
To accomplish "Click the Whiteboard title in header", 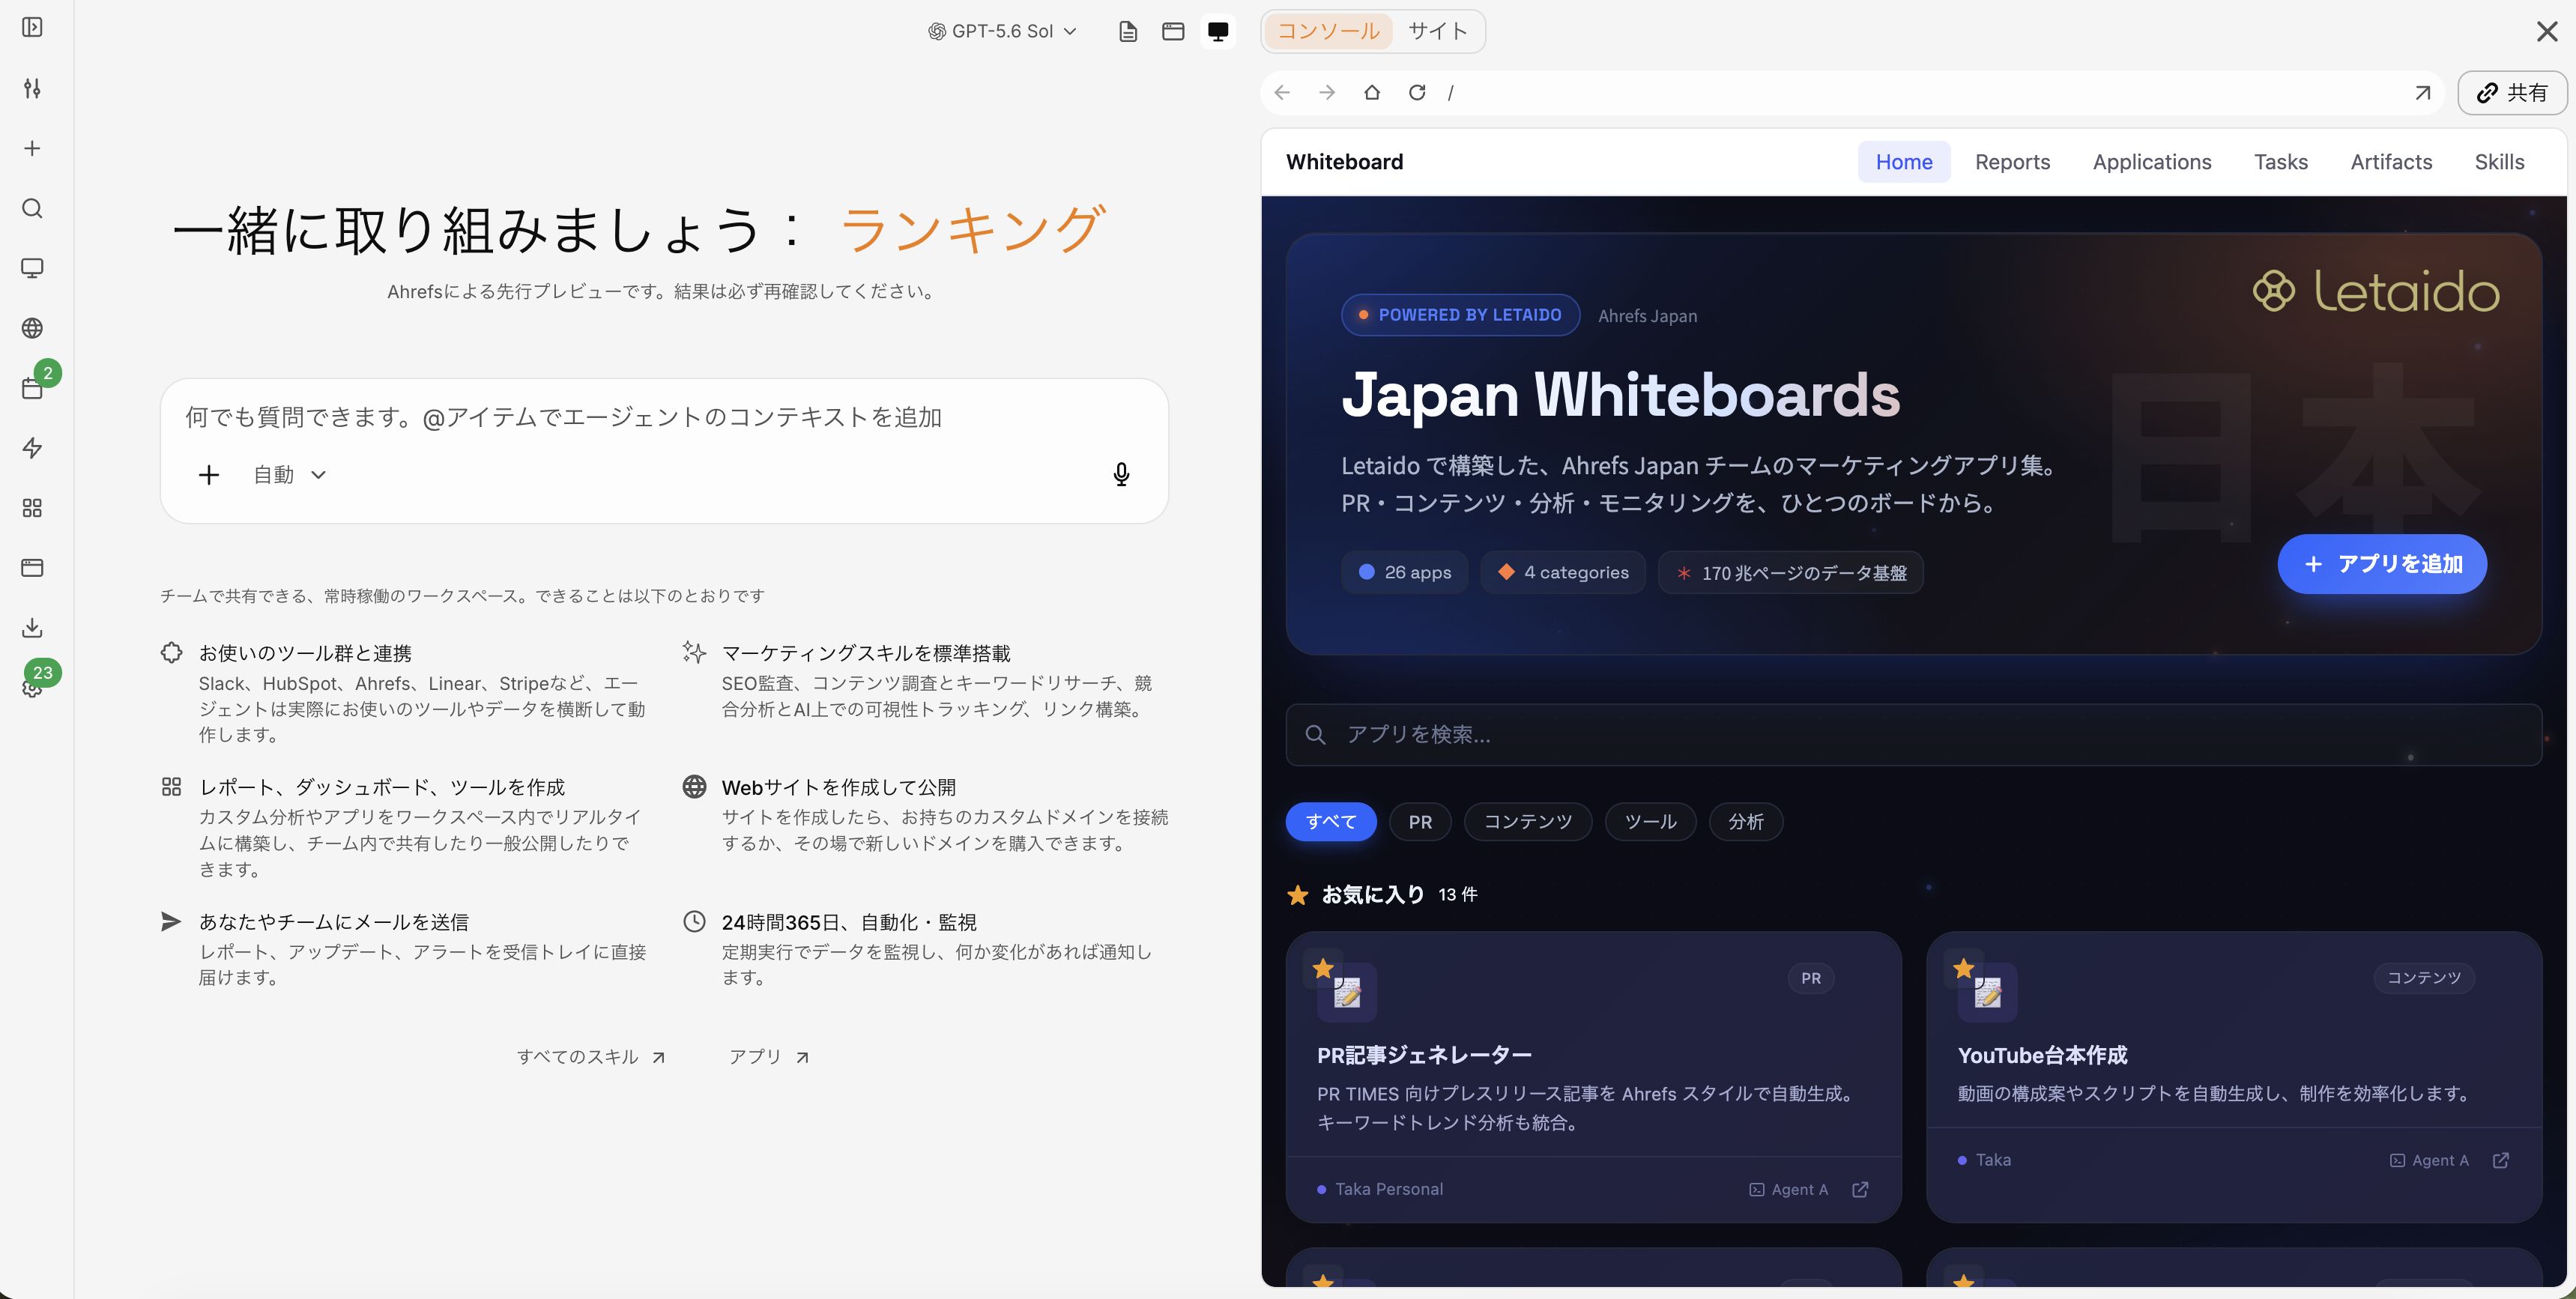I will point(1344,162).
